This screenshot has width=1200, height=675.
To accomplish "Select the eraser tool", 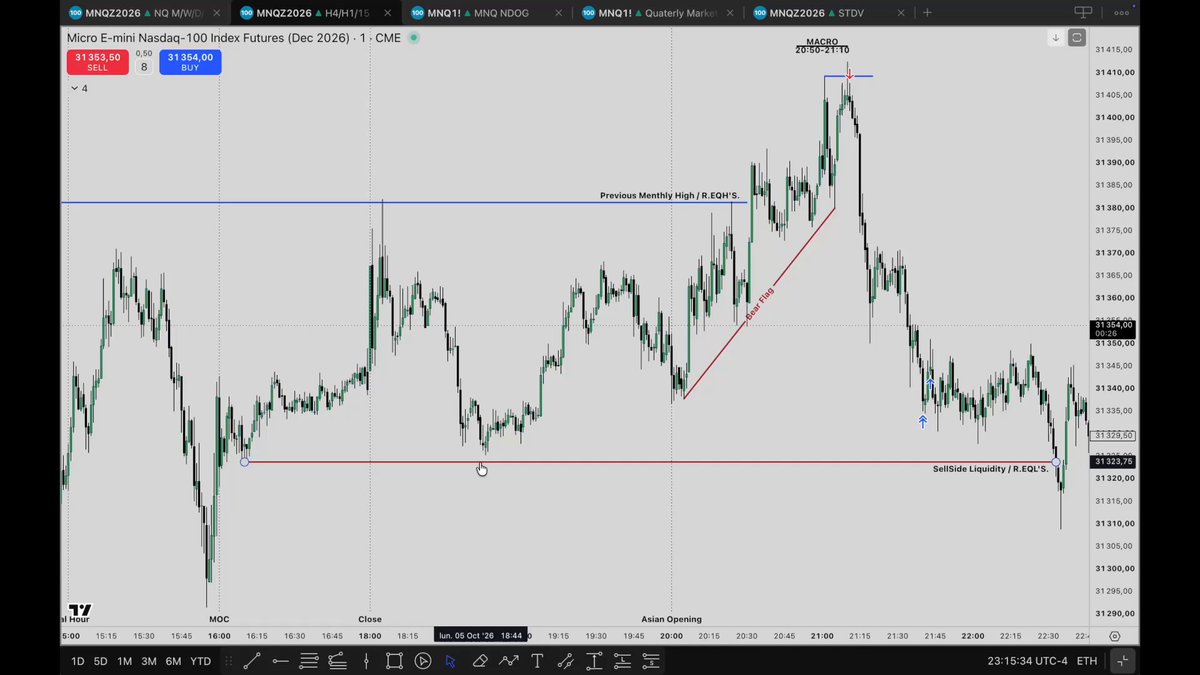I will tap(480, 661).
